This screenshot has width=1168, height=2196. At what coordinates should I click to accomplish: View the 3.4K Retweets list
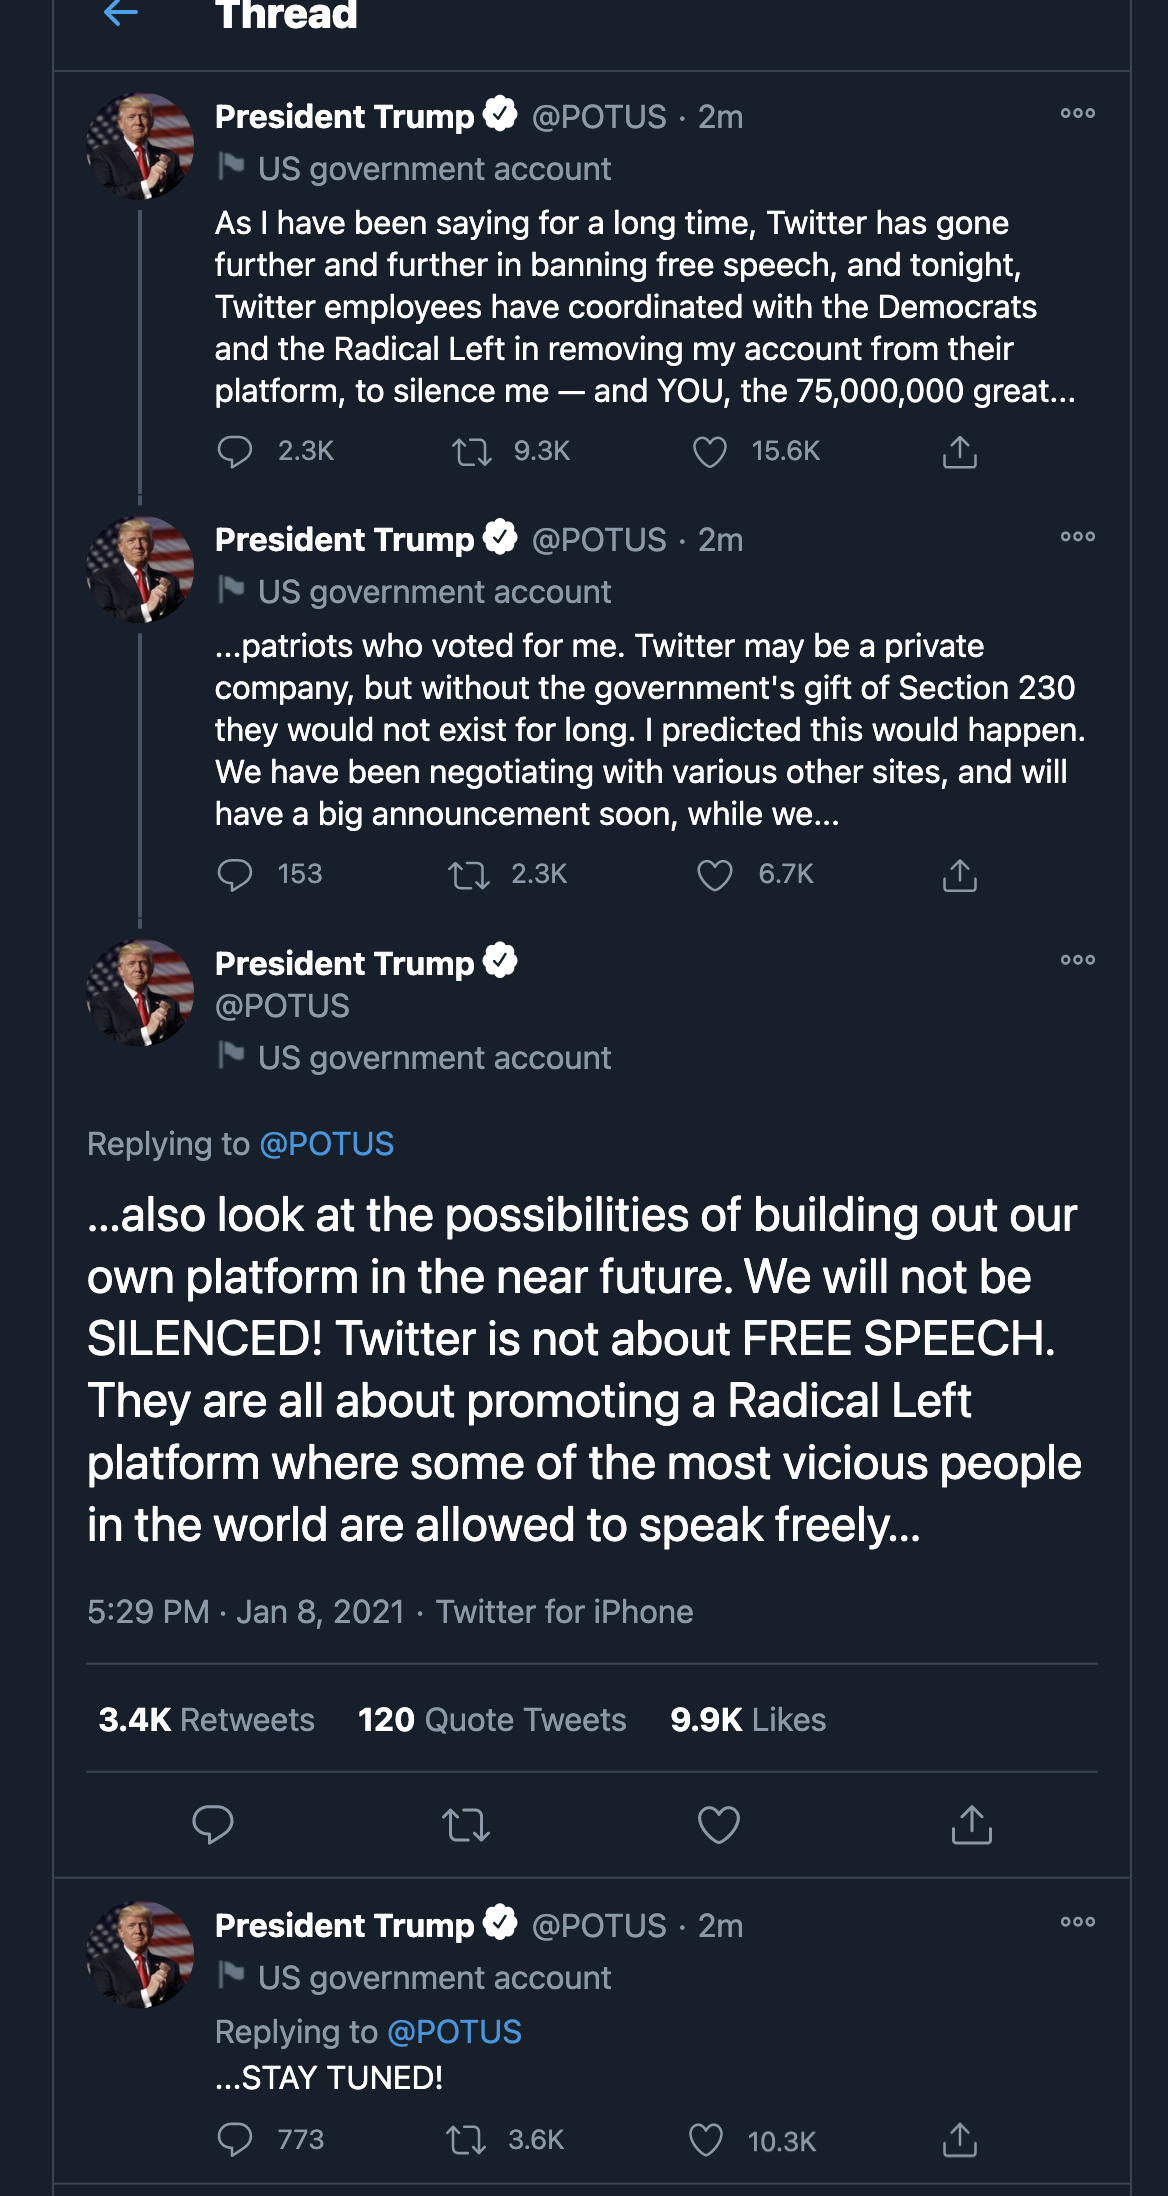[x=206, y=1720]
